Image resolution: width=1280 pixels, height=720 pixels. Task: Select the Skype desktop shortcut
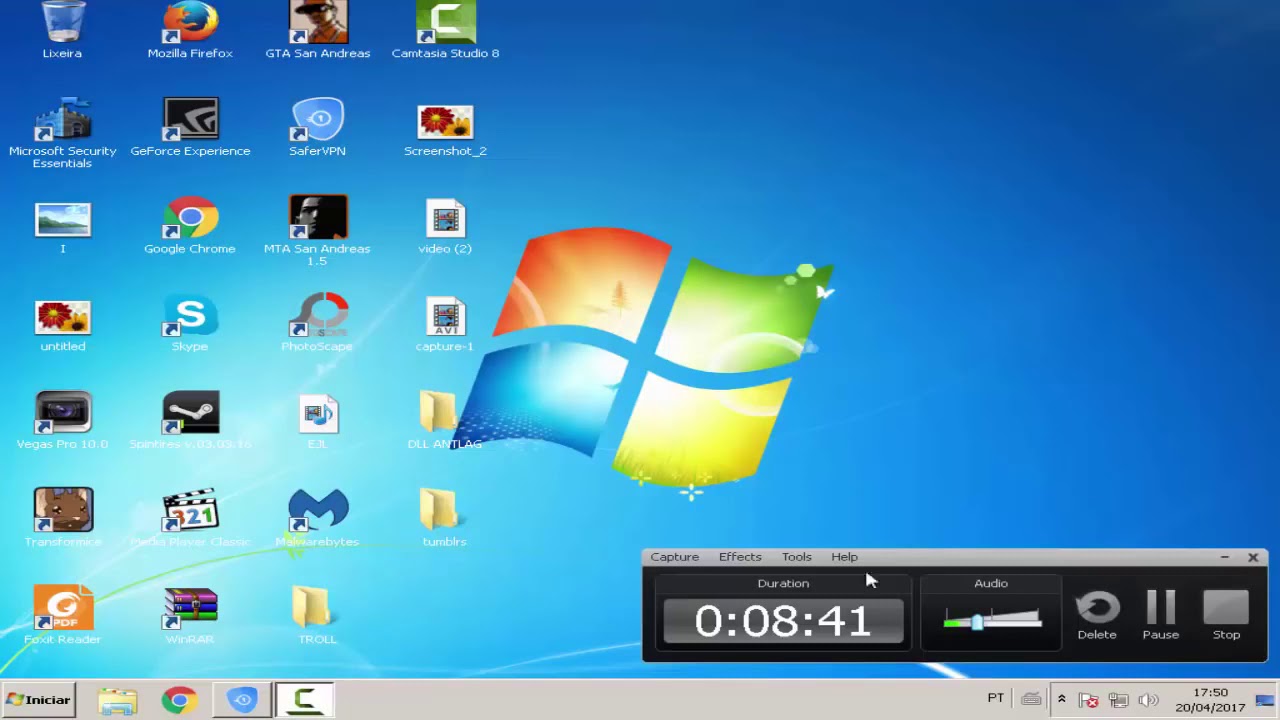click(190, 324)
